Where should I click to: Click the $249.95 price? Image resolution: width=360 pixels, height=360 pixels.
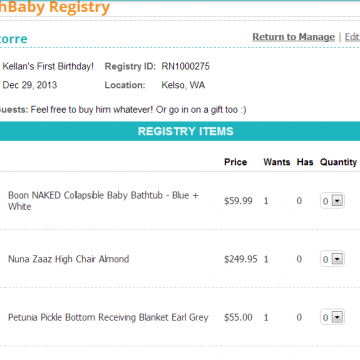(x=241, y=259)
